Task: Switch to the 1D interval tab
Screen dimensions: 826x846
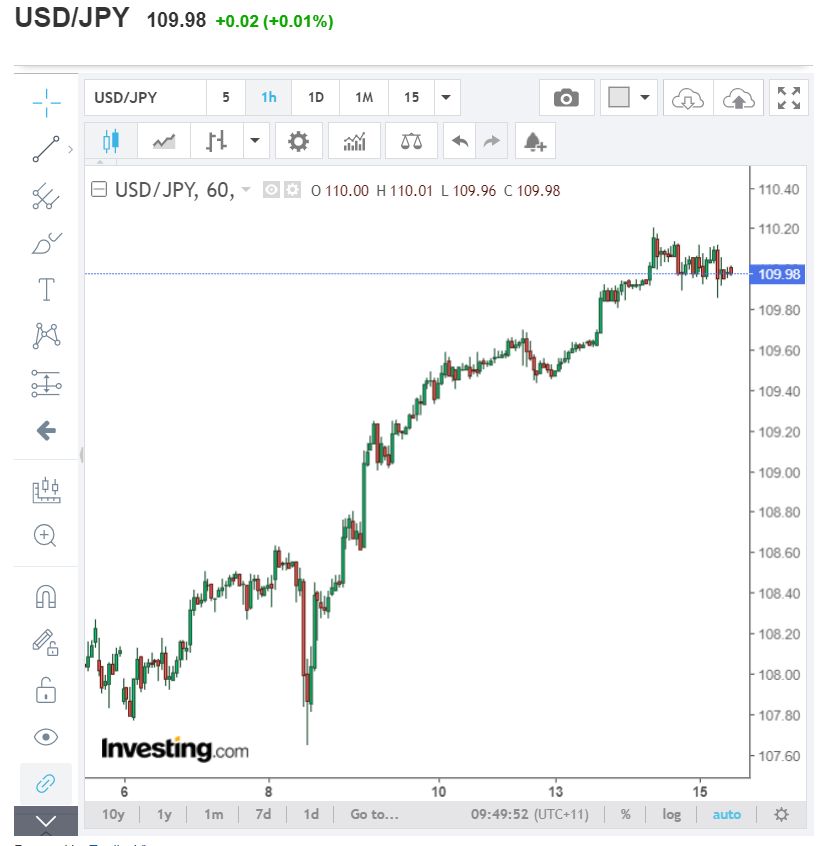Action: 316,98
